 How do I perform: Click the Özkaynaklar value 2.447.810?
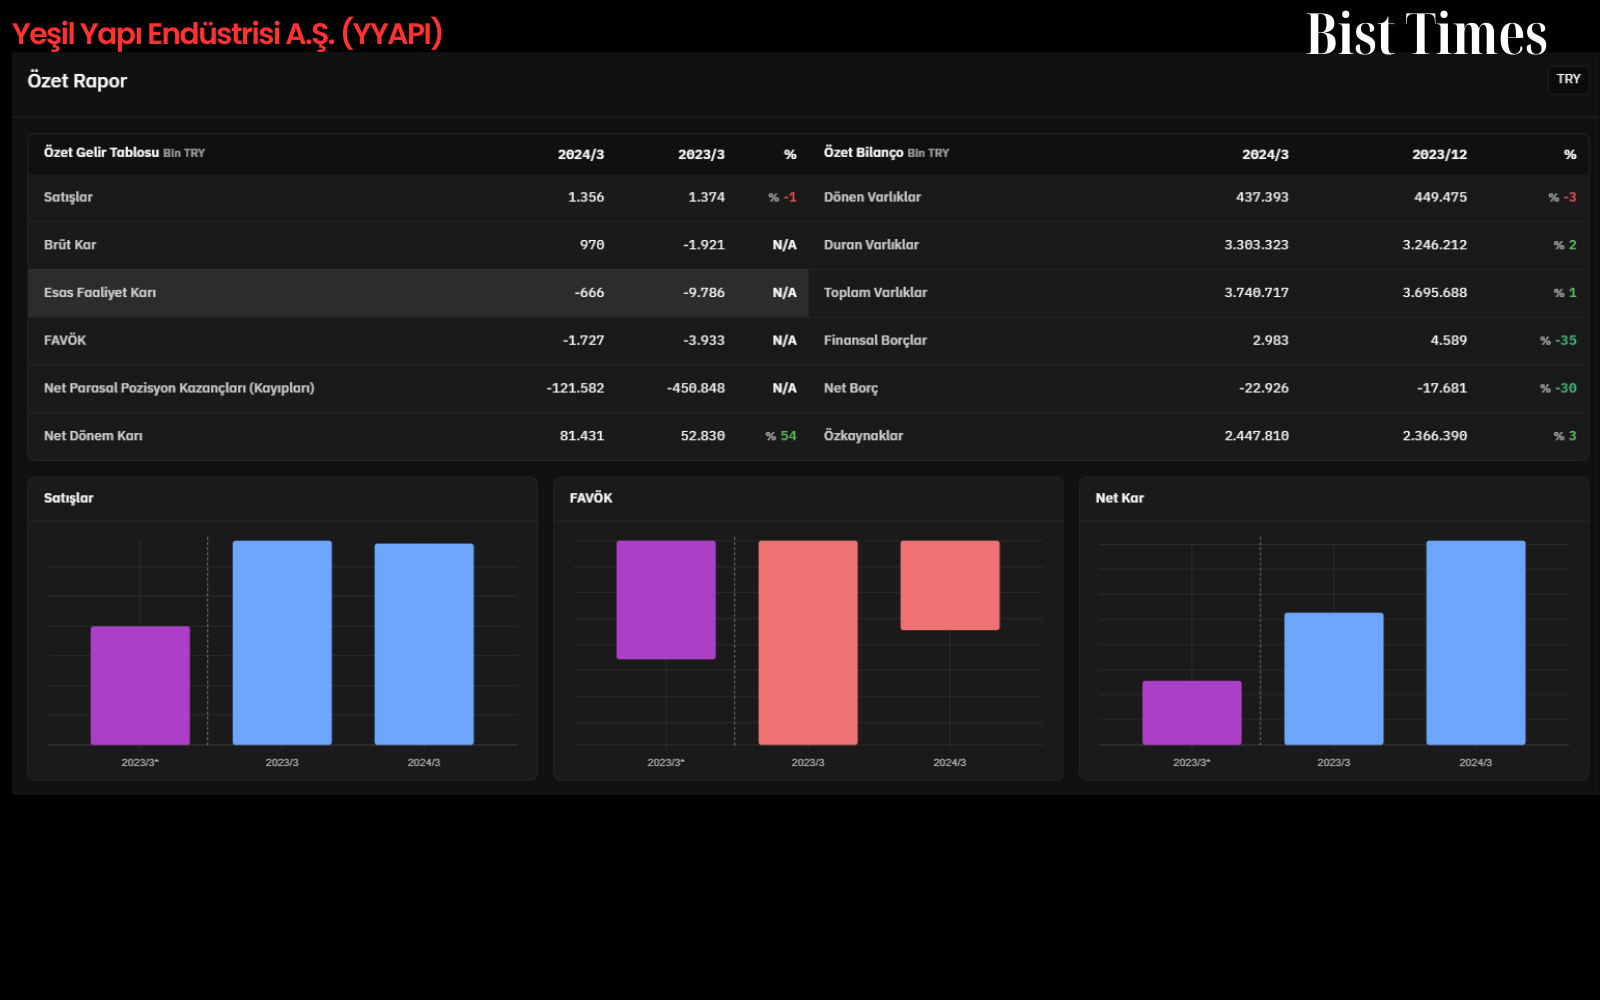(1256, 436)
